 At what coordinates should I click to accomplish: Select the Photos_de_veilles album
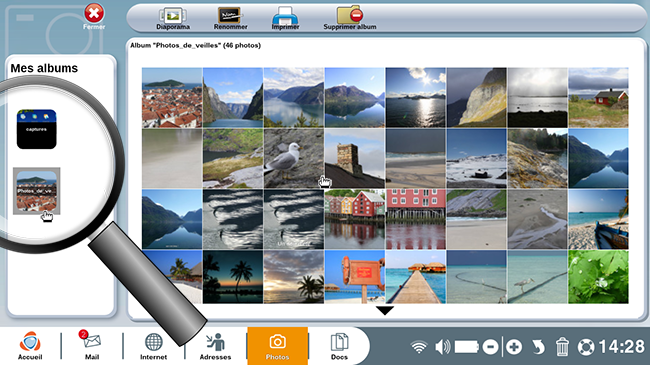click(x=36, y=191)
